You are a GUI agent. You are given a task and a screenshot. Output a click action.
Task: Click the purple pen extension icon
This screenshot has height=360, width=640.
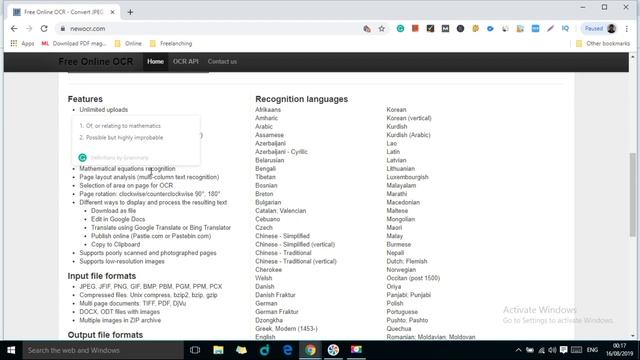(x=550, y=29)
